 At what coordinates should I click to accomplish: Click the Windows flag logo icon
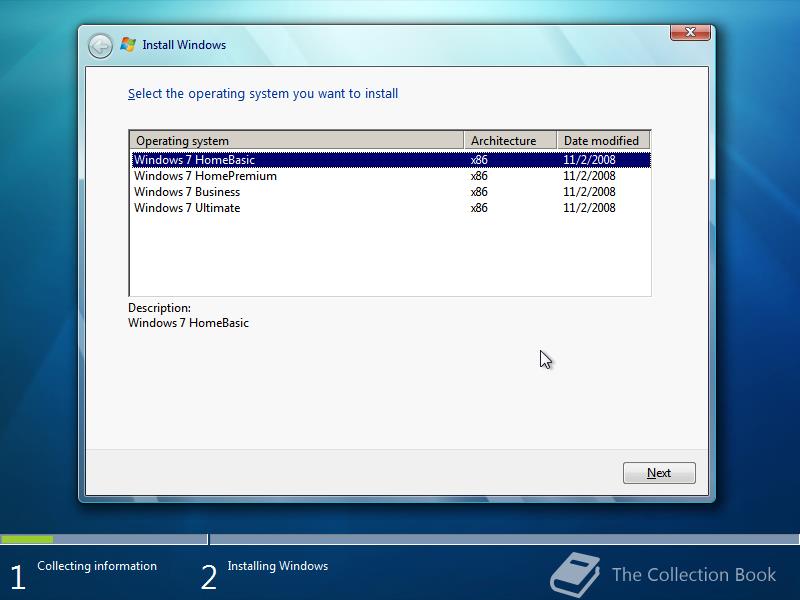coord(128,45)
